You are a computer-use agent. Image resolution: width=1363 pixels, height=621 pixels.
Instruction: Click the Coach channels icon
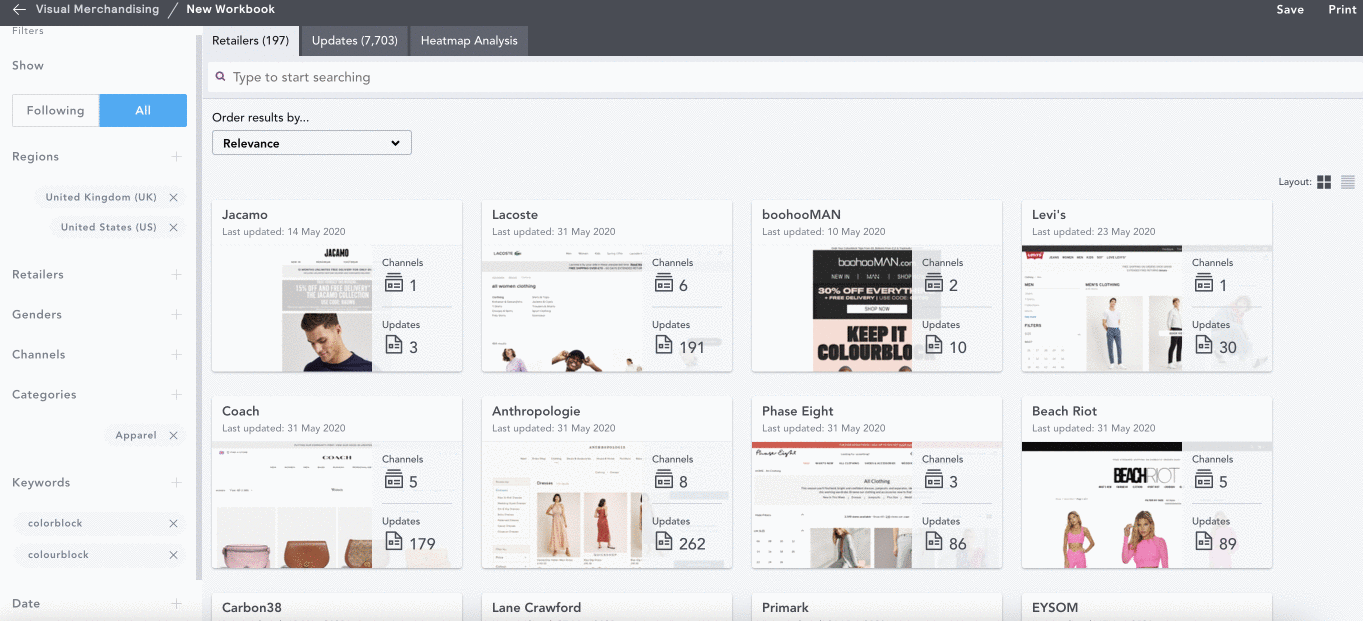(393, 481)
